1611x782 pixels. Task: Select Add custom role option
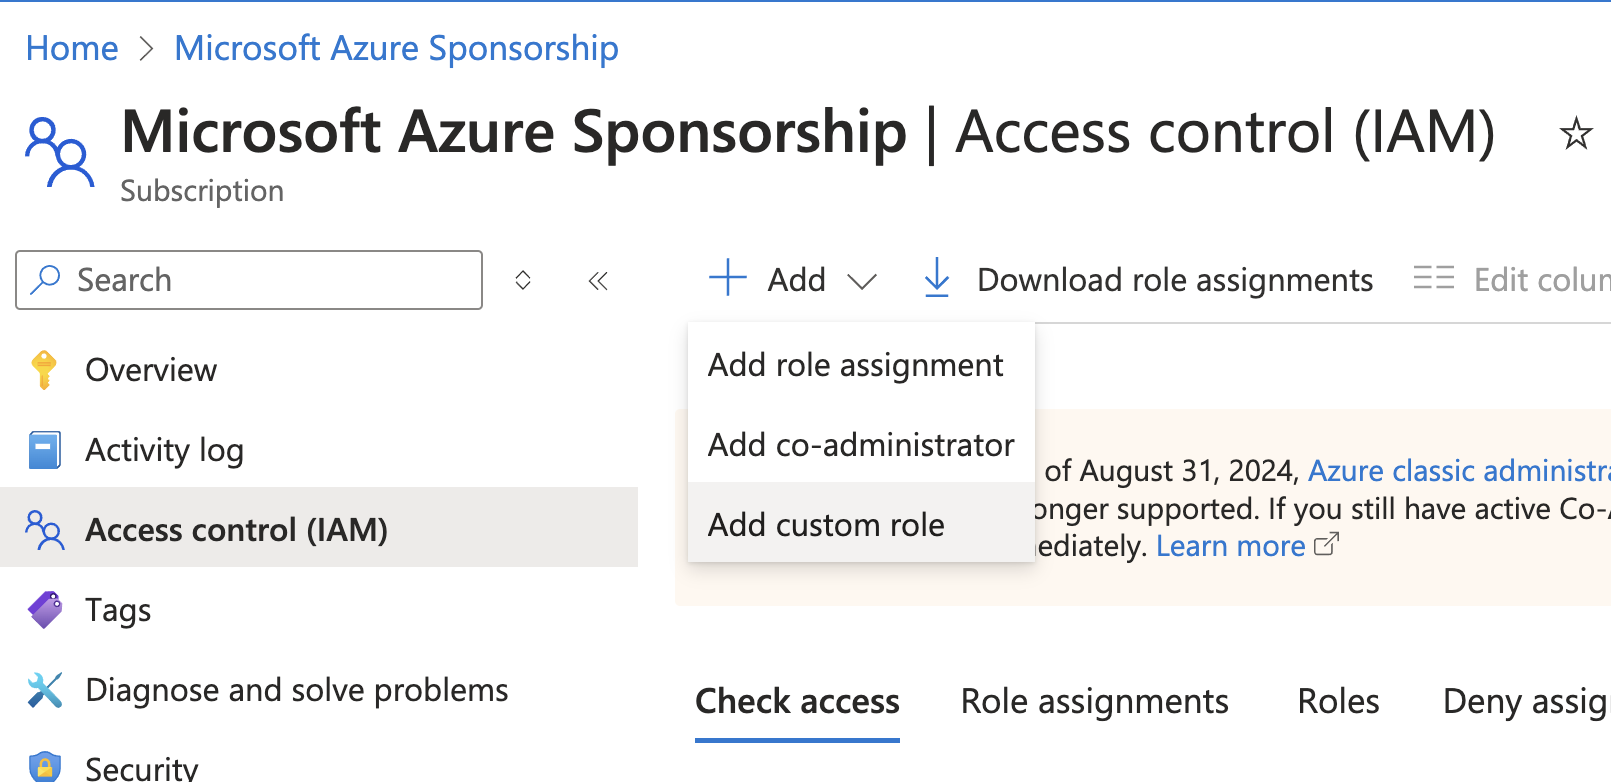point(826,525)
